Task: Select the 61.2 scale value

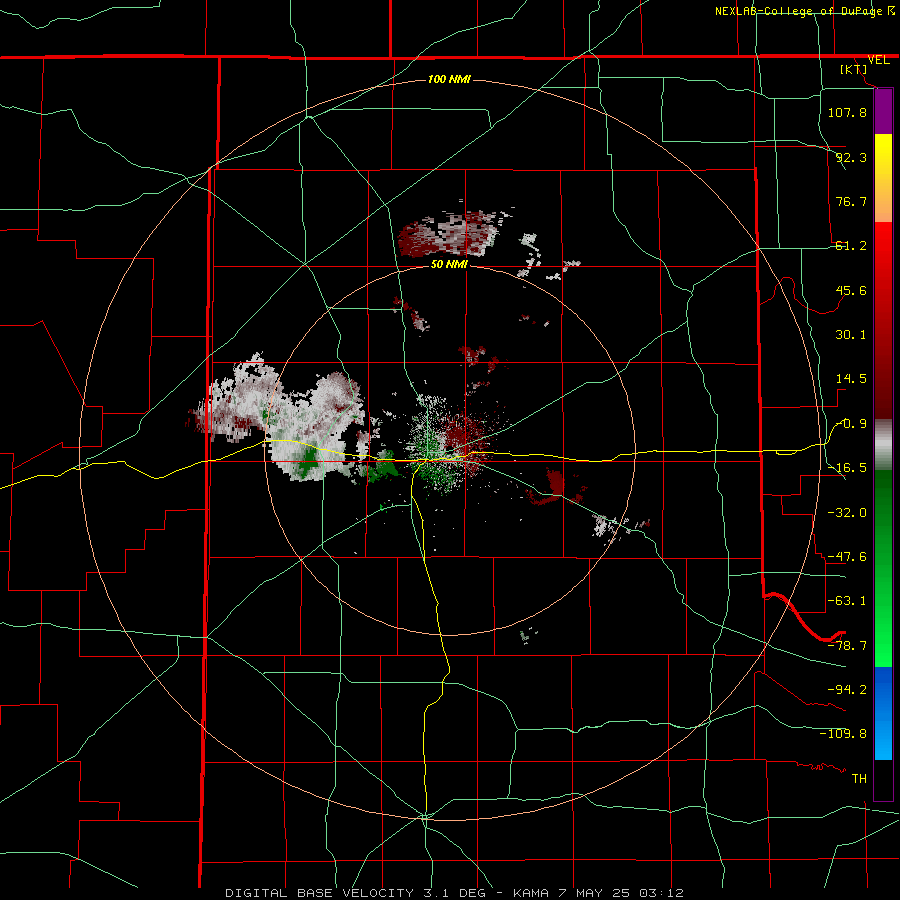Action: 851,246
